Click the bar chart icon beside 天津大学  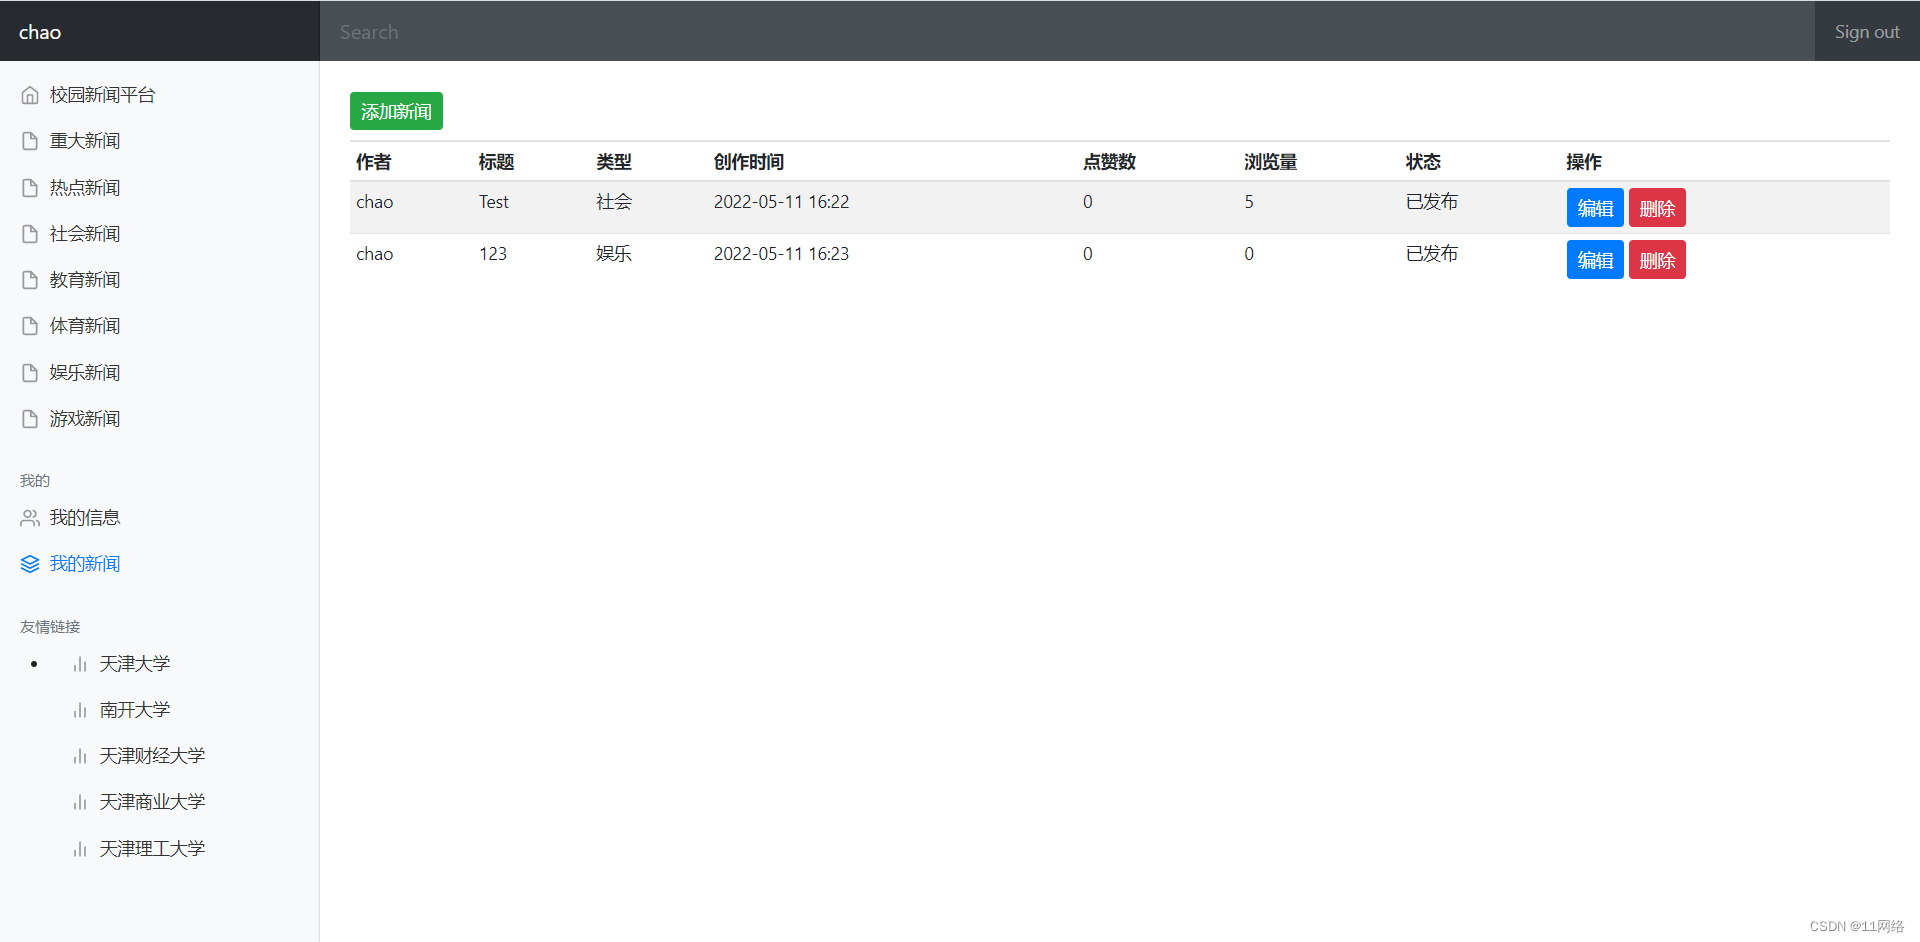[x=80, y=664]
